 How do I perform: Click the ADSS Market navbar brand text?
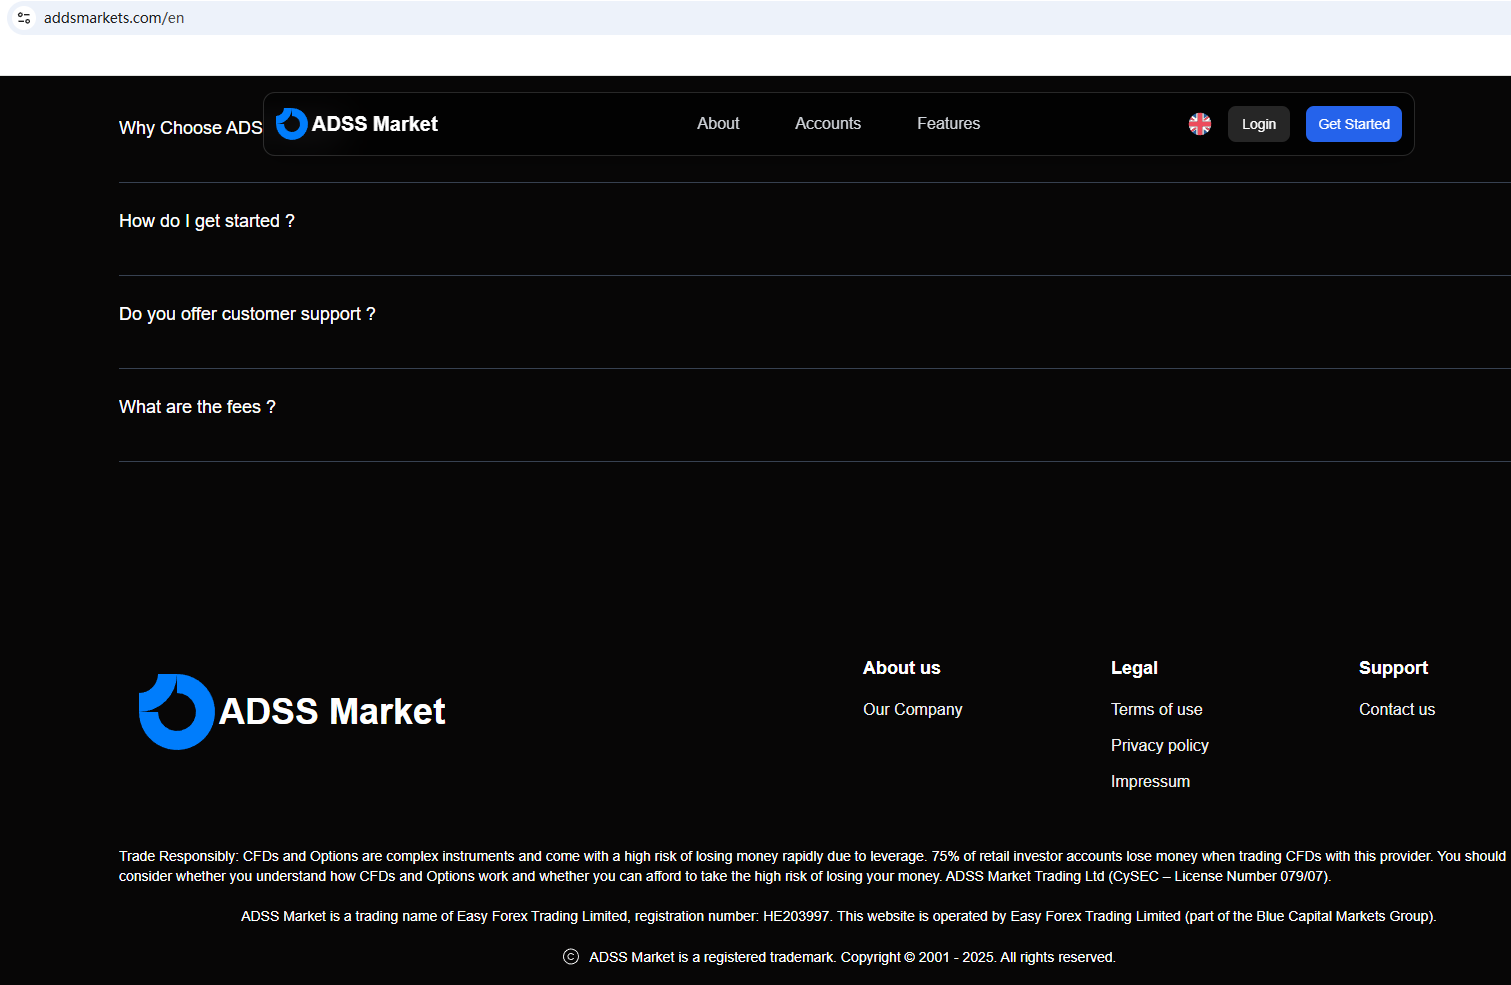point(375,124)
